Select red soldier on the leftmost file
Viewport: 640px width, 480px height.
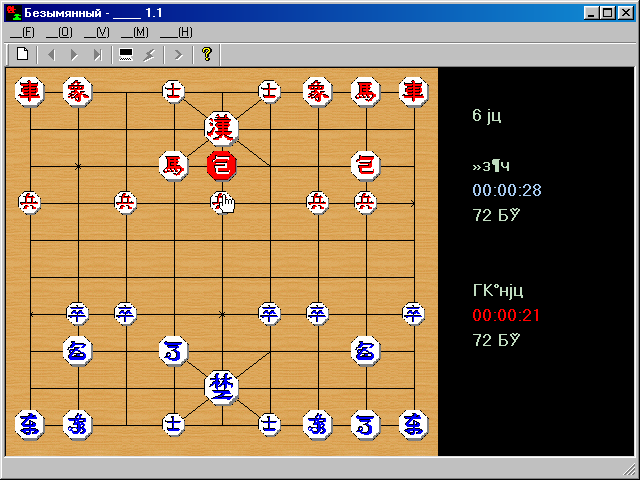[30, 202]
